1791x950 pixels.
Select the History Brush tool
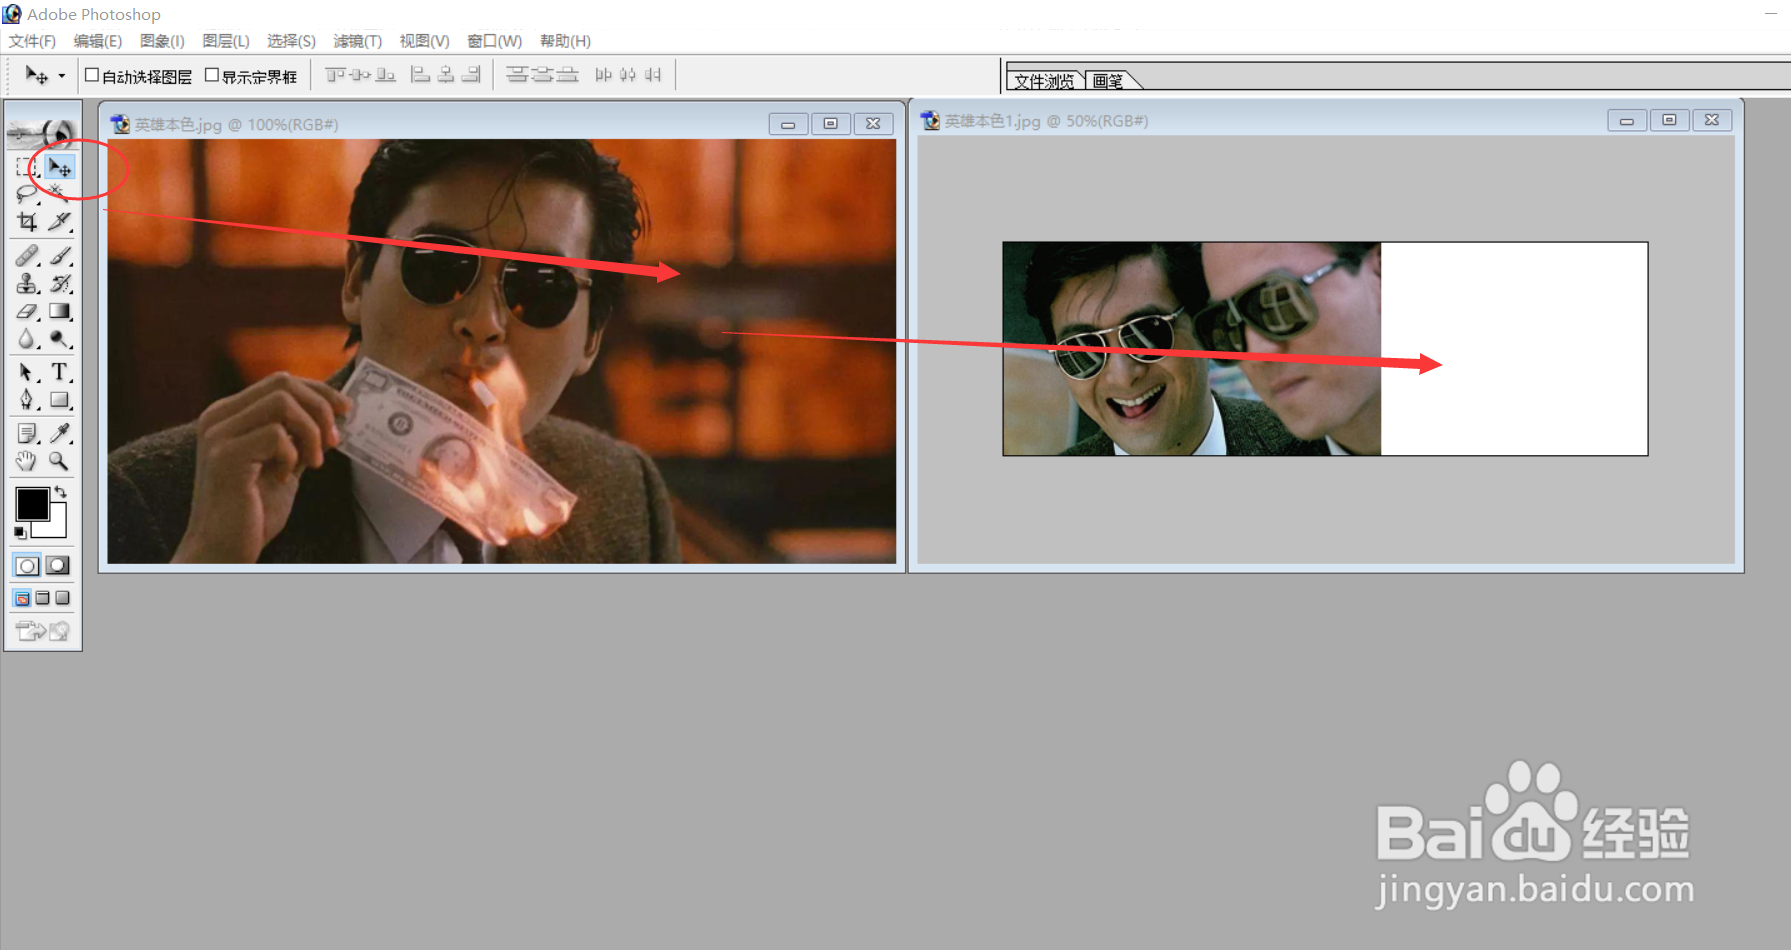pos(59,283)
